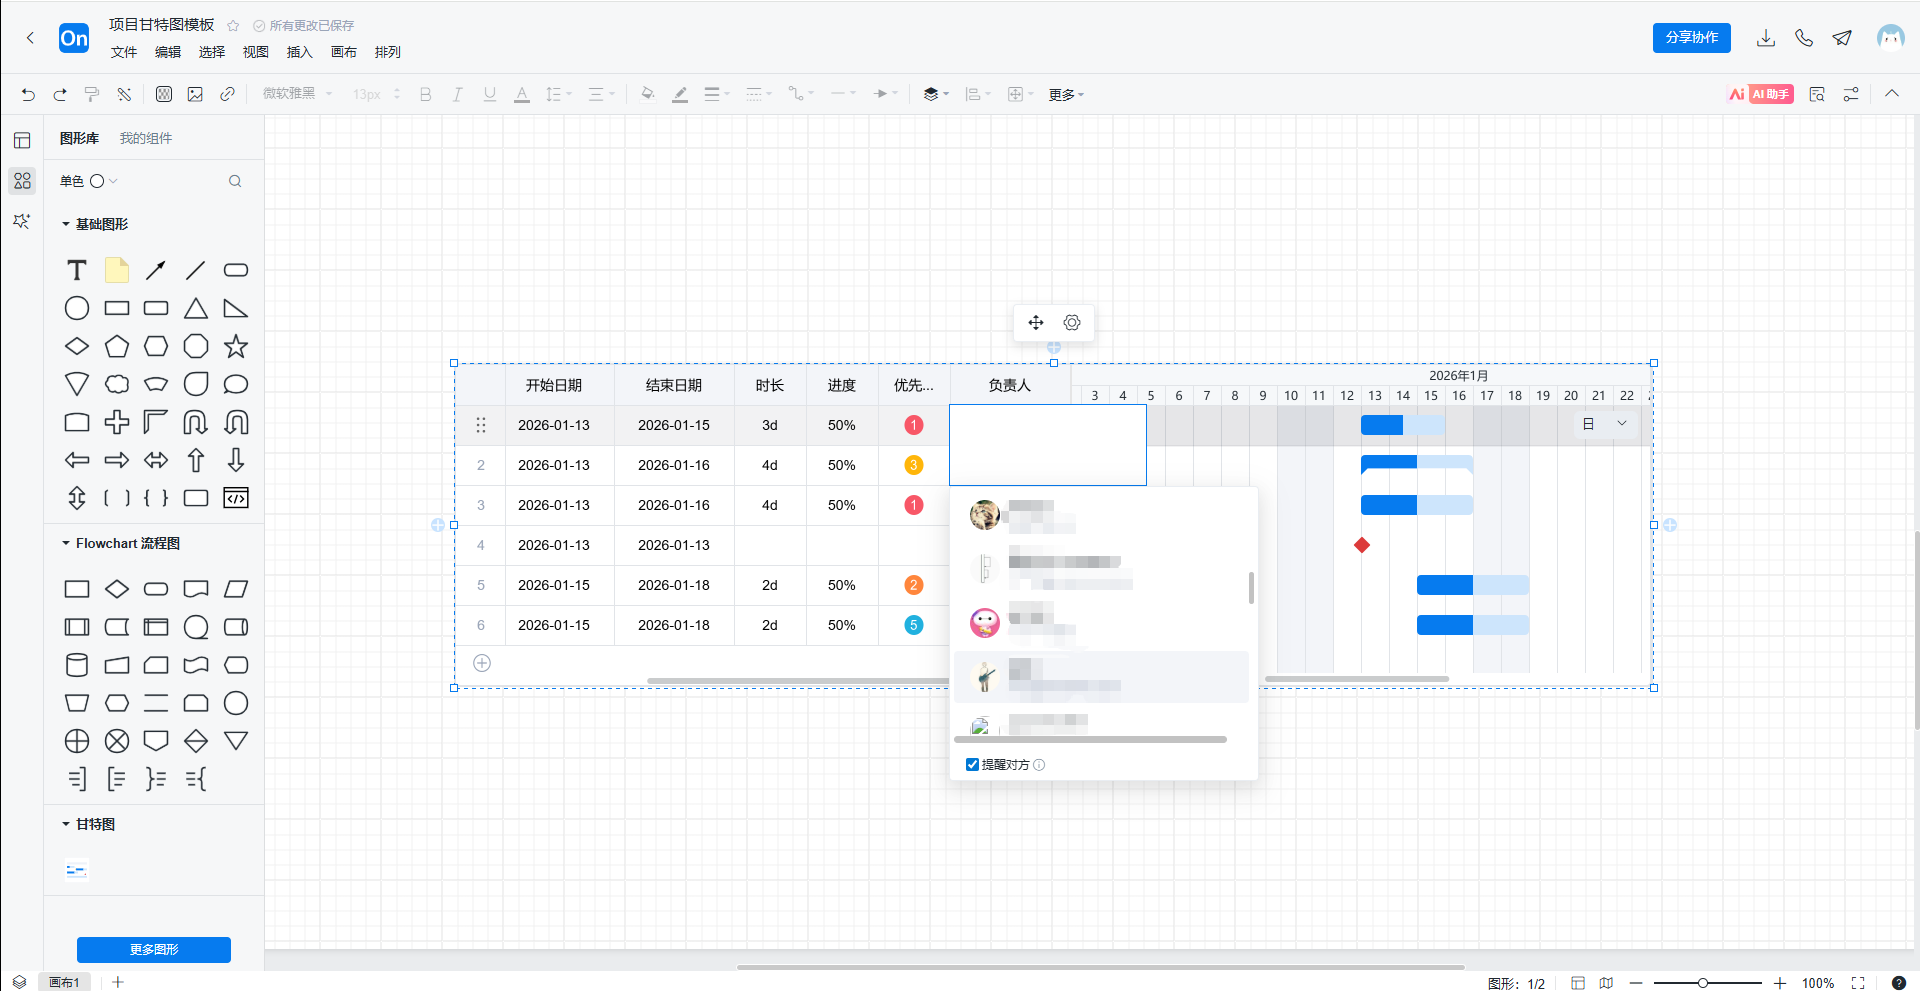
Task: Open the 更多 toolbar dropdown
Action: click(1066, 95)
